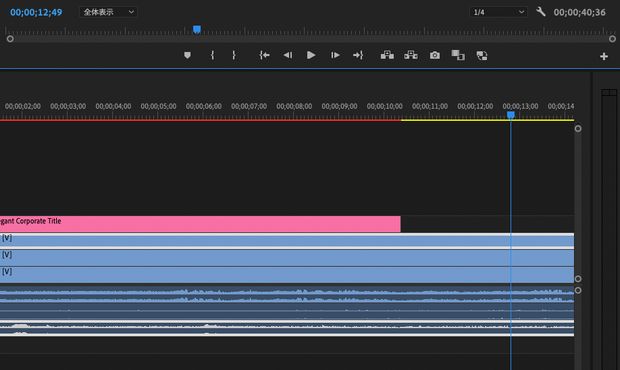Open the playback resolution dropdown 1/4

[x=498, y=12]
